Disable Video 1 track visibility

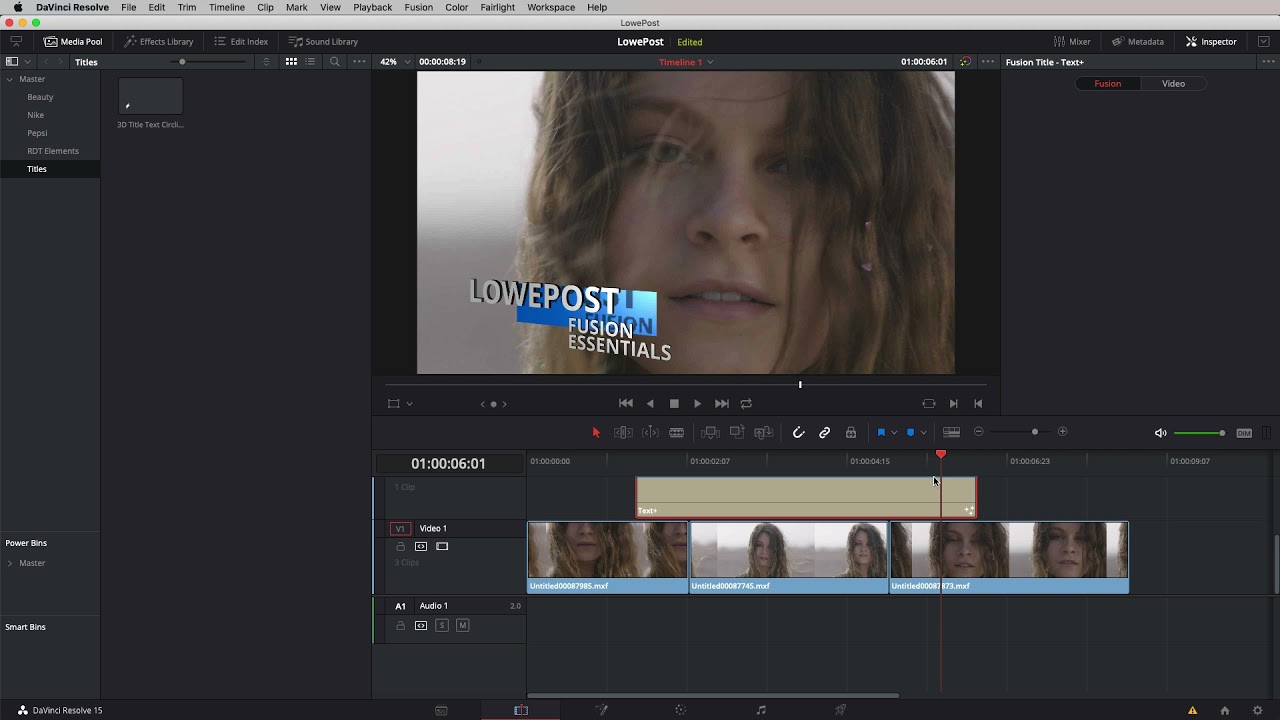(442, 546)
